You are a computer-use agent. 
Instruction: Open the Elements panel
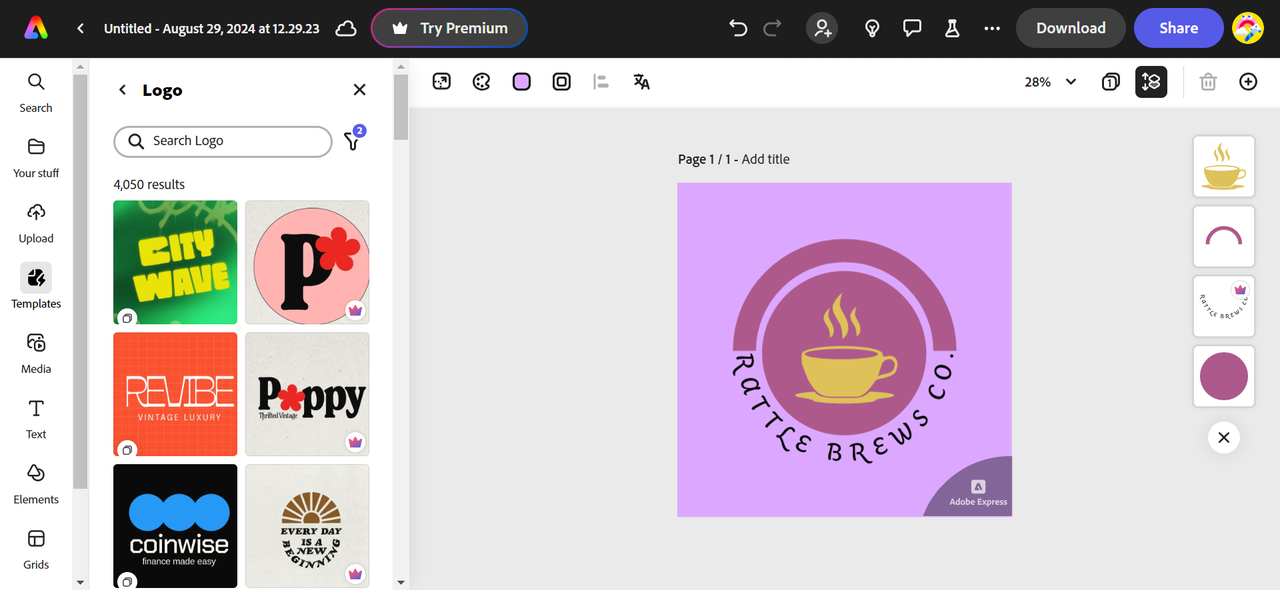pyautogui.click(x=36, y=484)
